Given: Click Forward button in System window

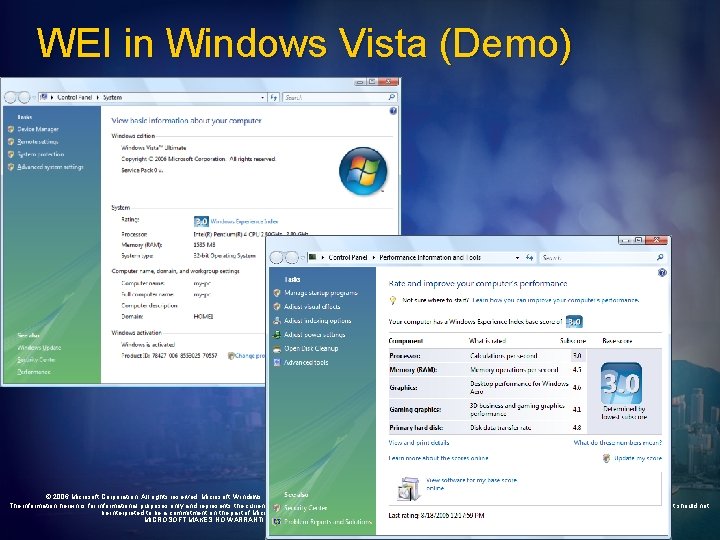Looking at the screenshot, I should coord(24,97).
